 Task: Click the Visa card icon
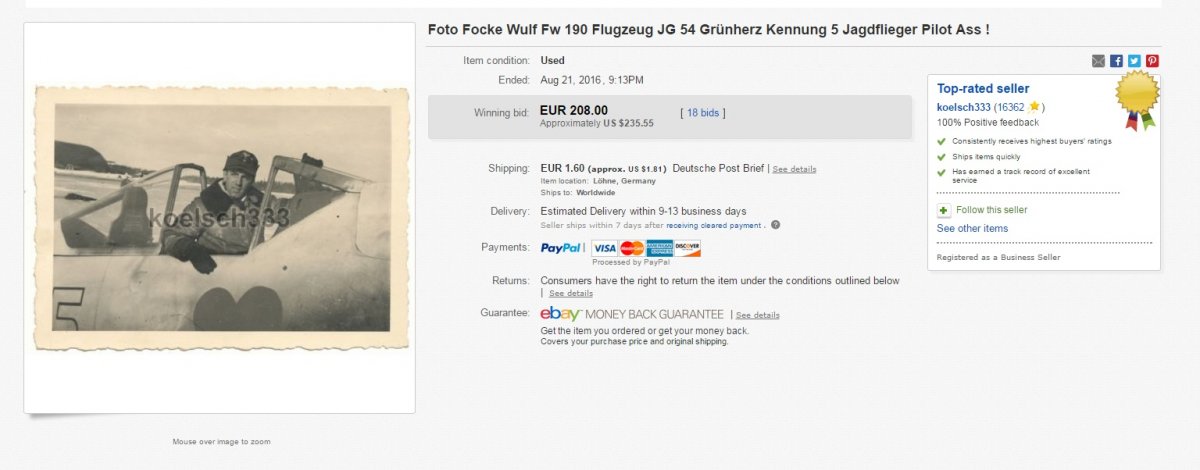tap(604, 248)
